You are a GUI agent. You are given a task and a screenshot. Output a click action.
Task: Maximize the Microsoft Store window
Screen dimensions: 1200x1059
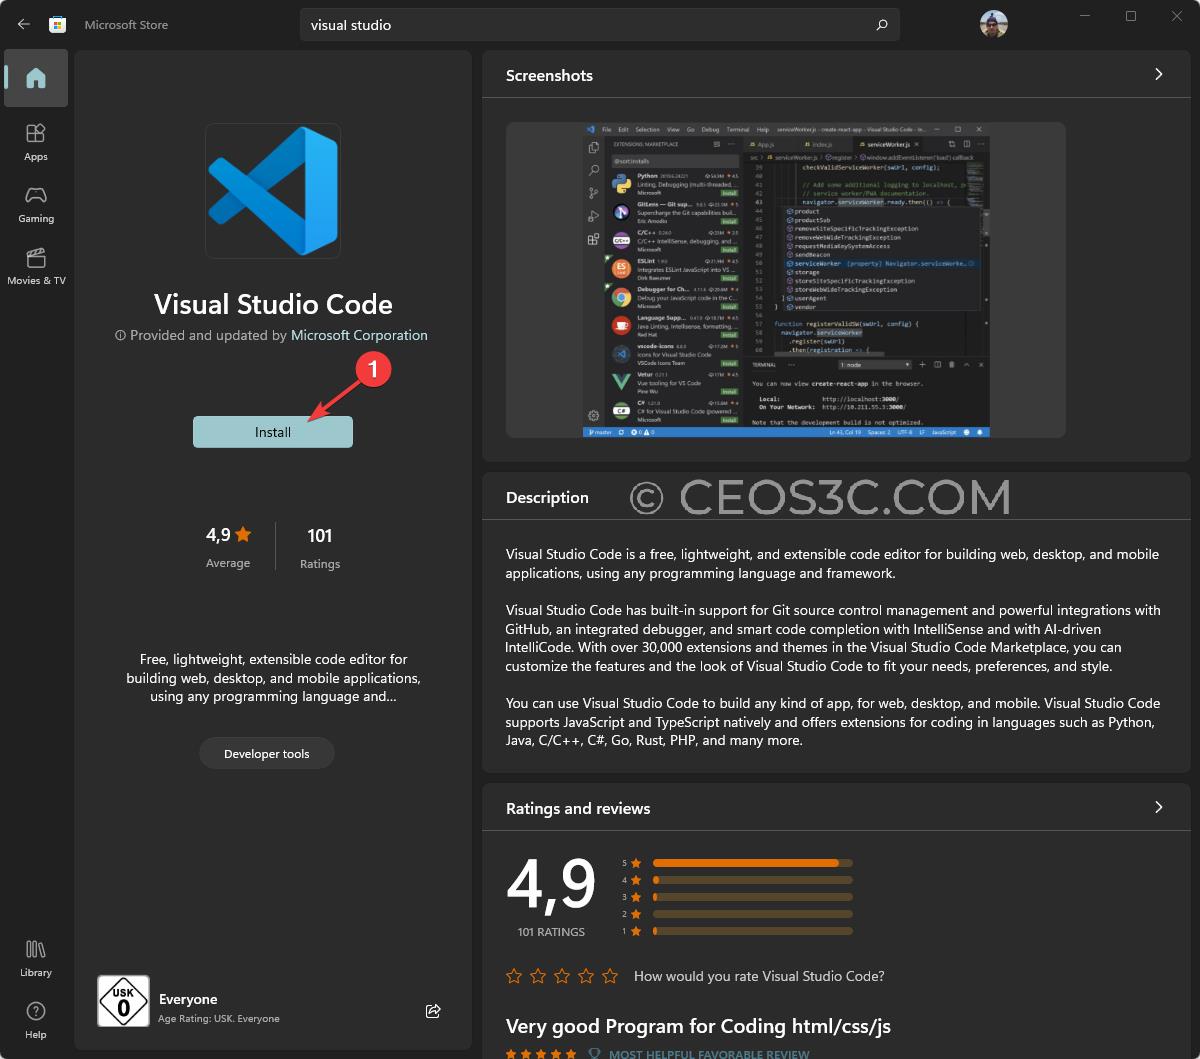(1131, 16)
